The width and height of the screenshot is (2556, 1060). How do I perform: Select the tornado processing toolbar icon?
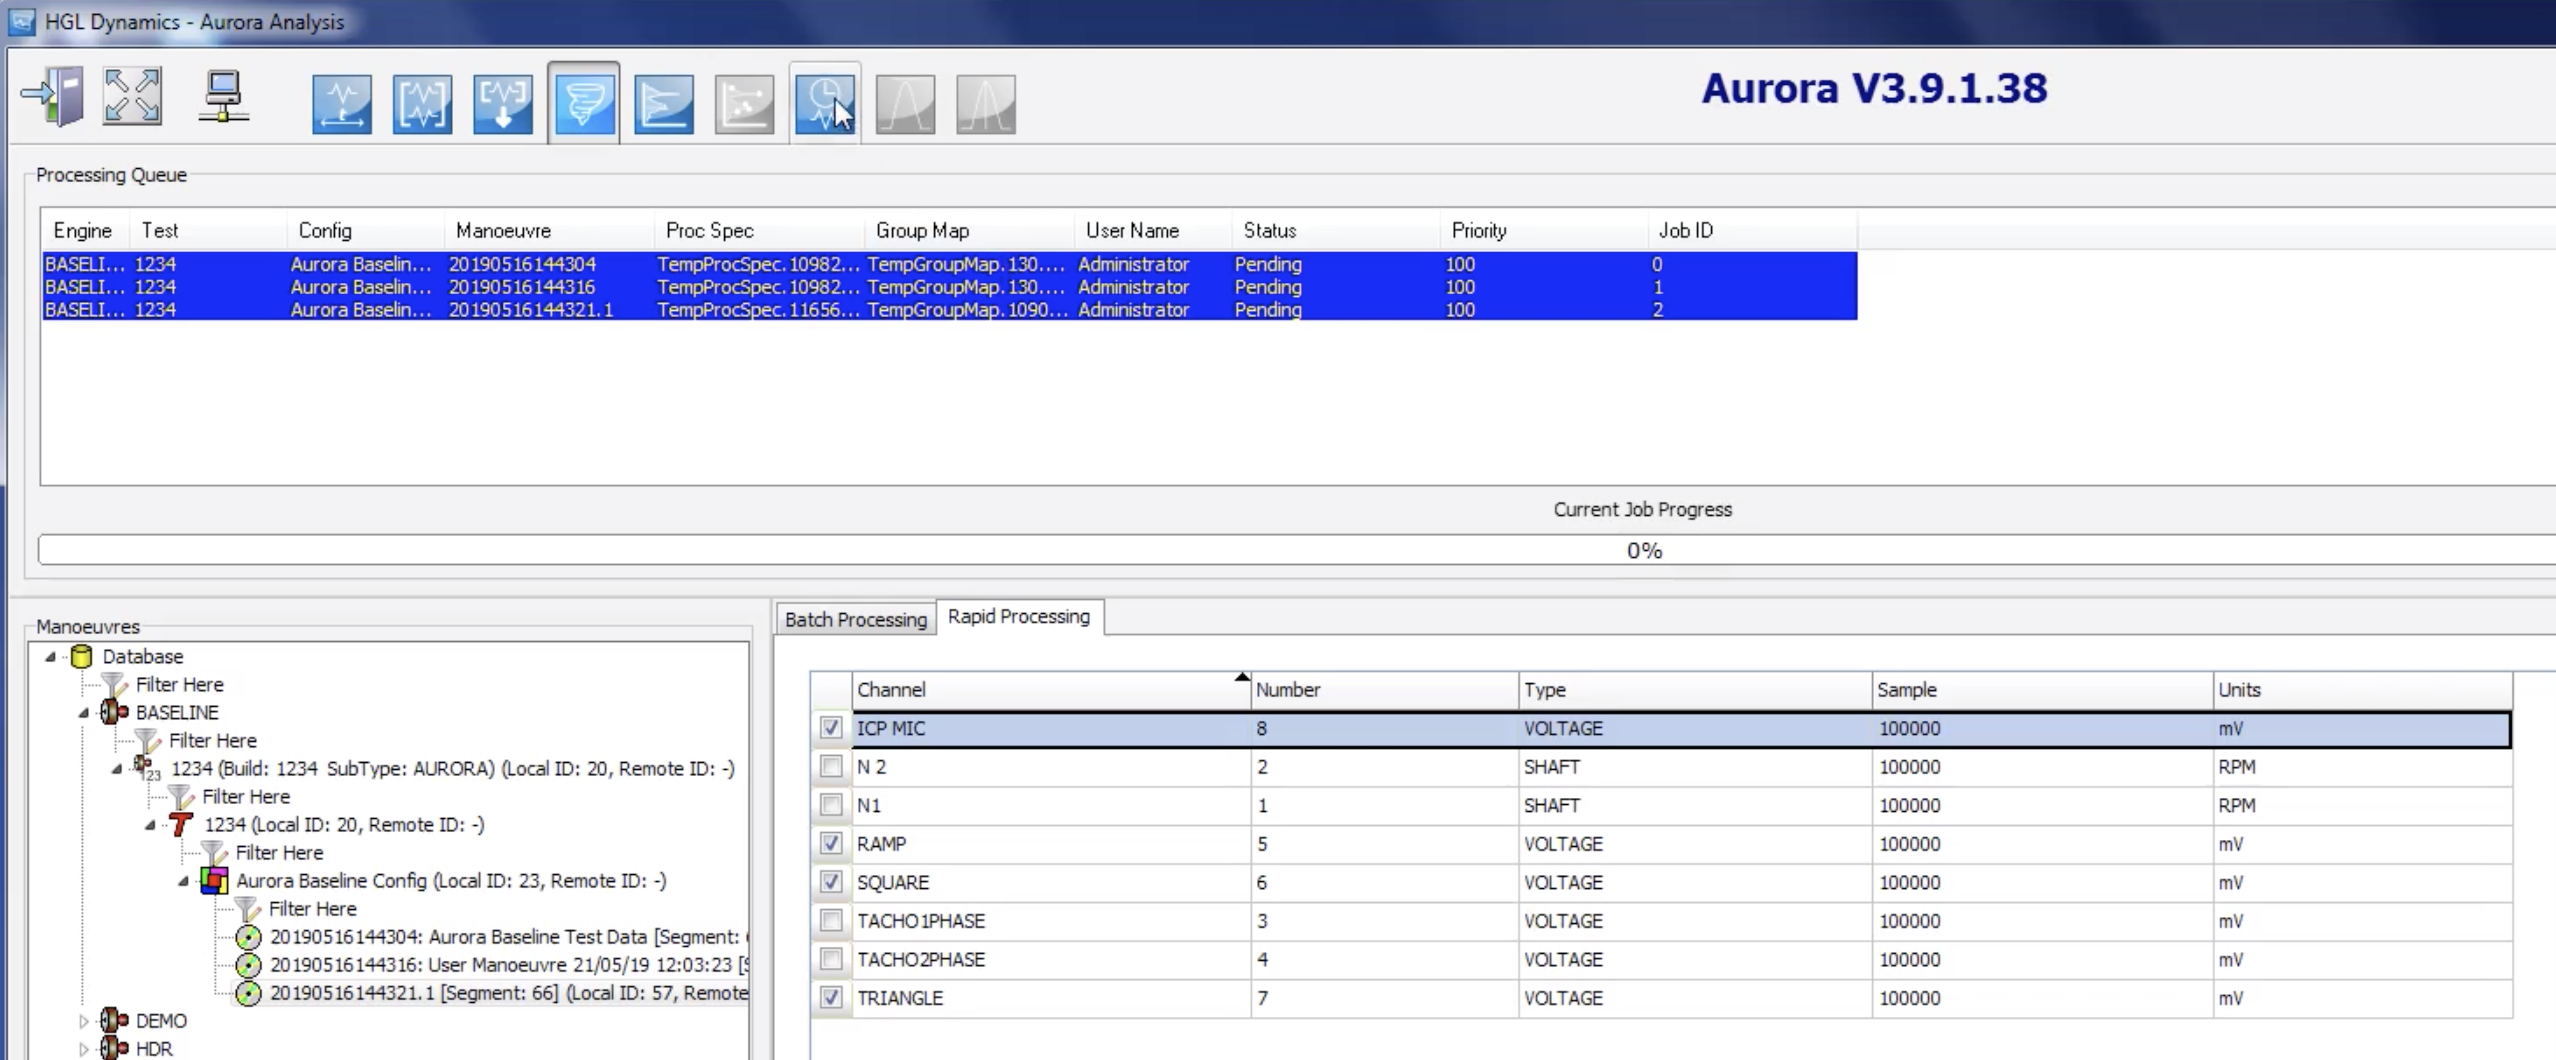pos(584,102)
